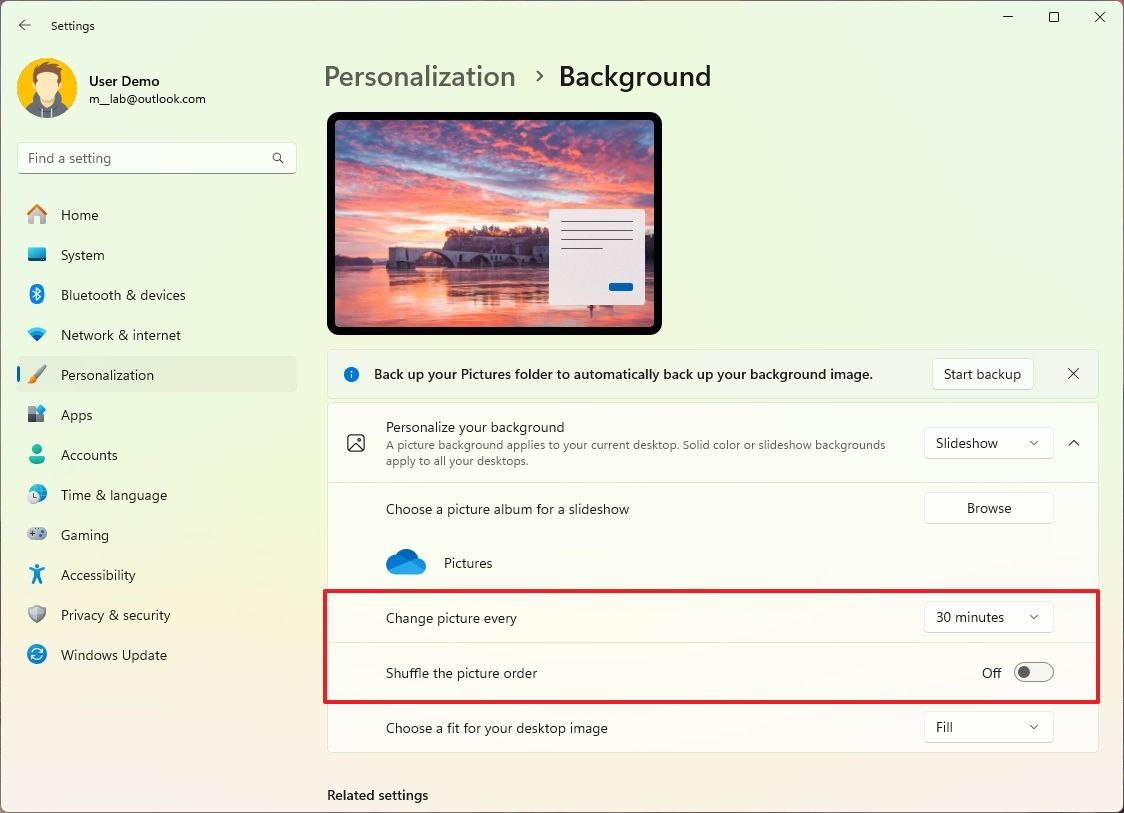Toggle Shuffle the picture order on
This screenshot has width=1124, height=813.
(x=1033, y=672)
